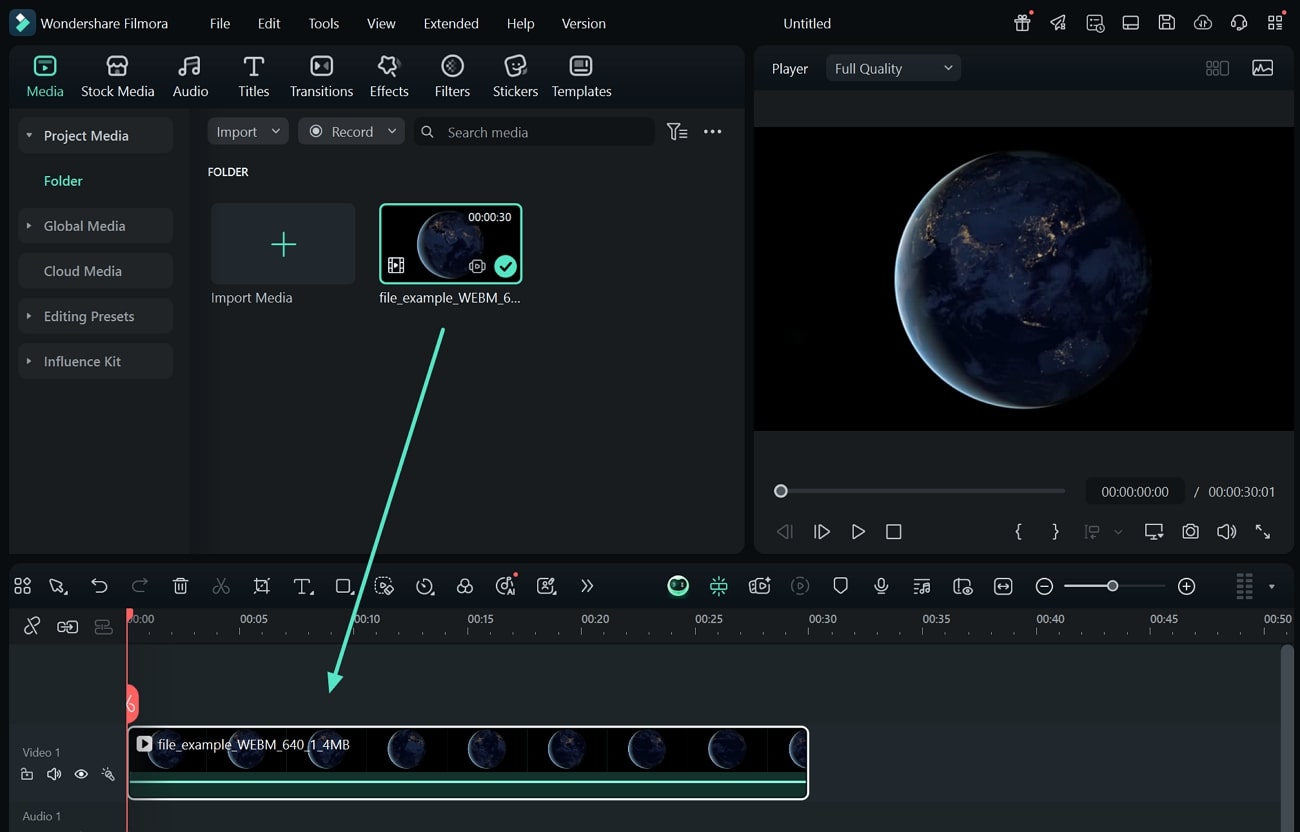Set the mark in point brace
This screenshot has width=1300, height=832.
(x=1018, y=532)
